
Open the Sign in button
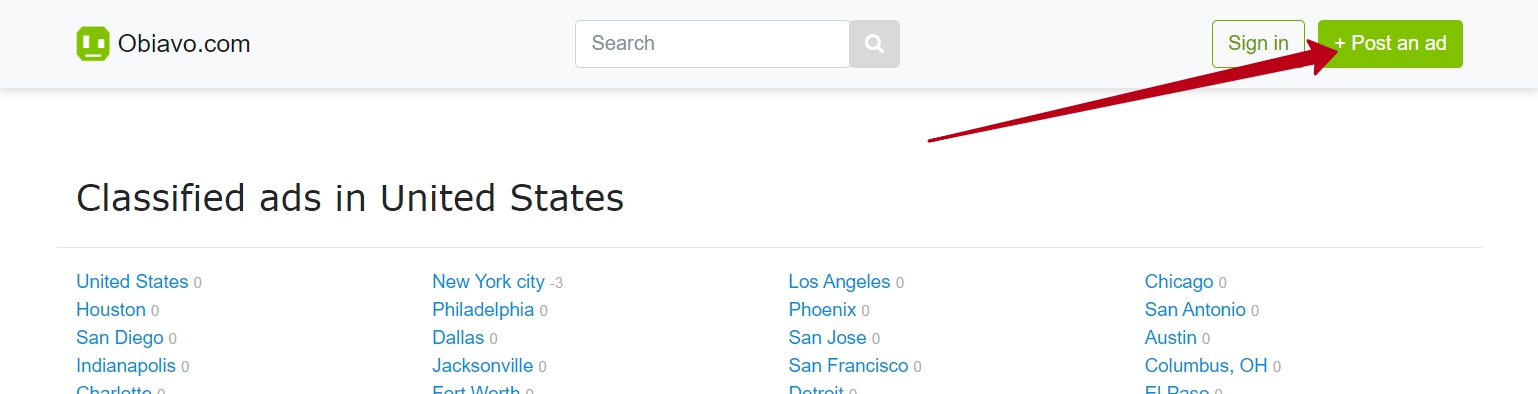(x=1258, y=44)
